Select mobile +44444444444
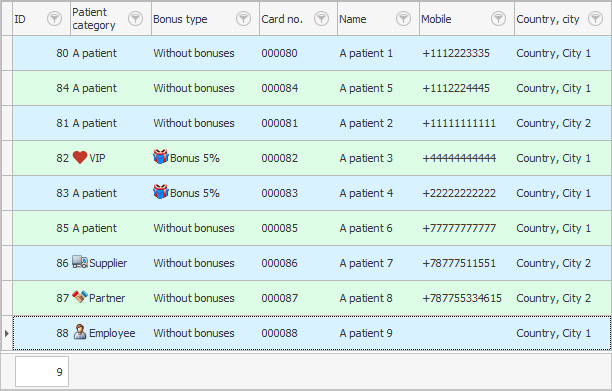 [459, 158]
